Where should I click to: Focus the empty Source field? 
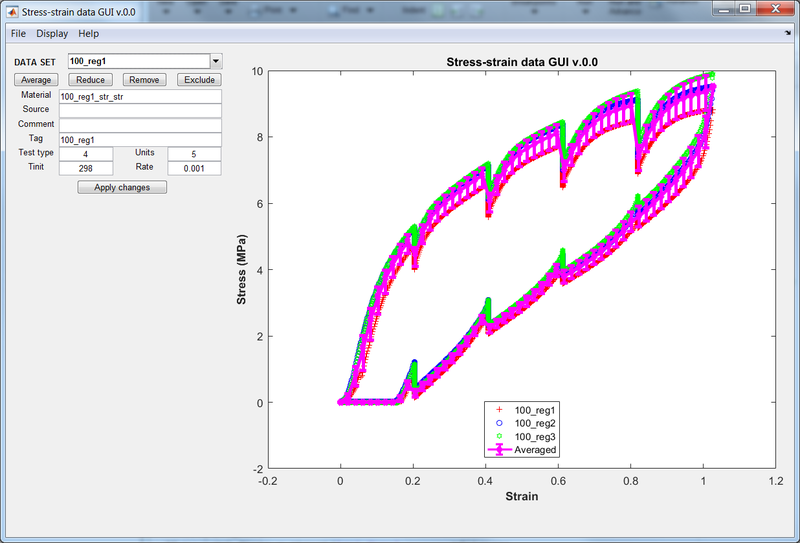click(139, 111)
